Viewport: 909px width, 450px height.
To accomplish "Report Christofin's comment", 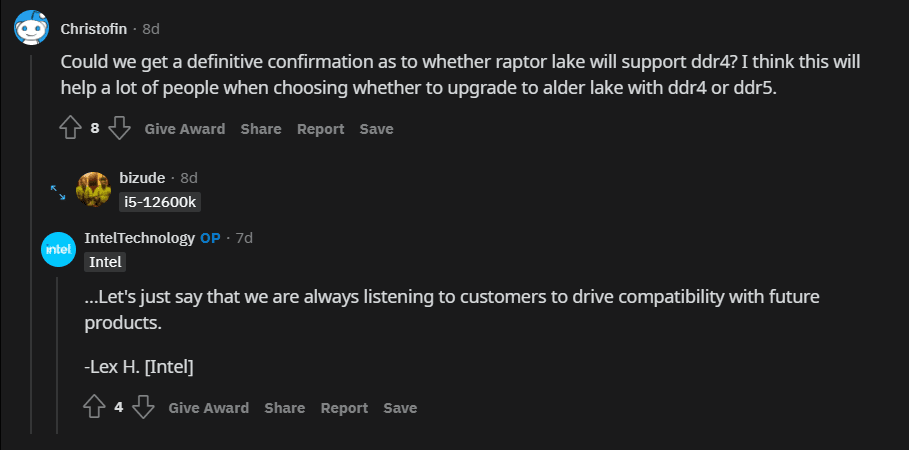I will (x=320, y=129).
